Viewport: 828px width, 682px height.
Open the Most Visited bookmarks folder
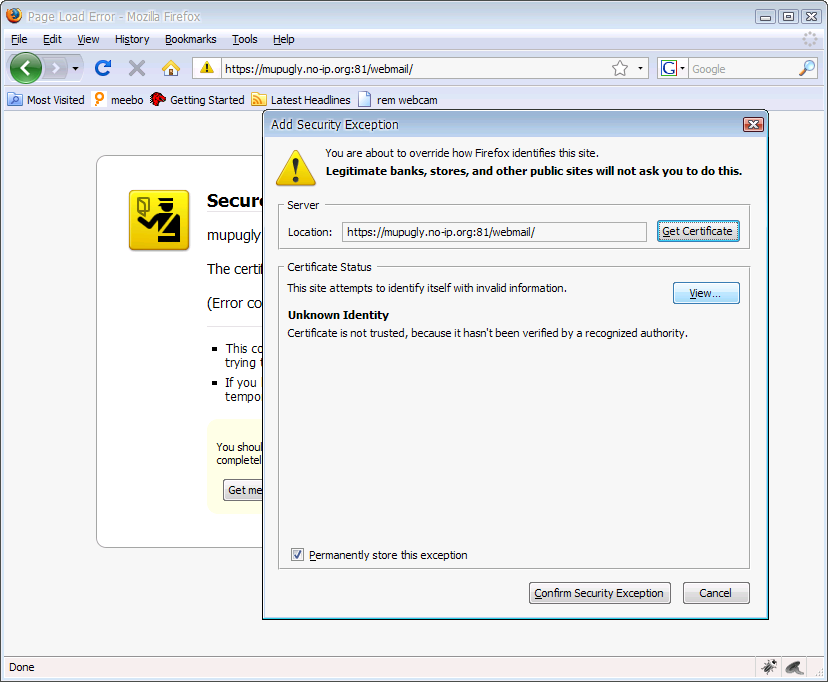(x=46, y=100)
